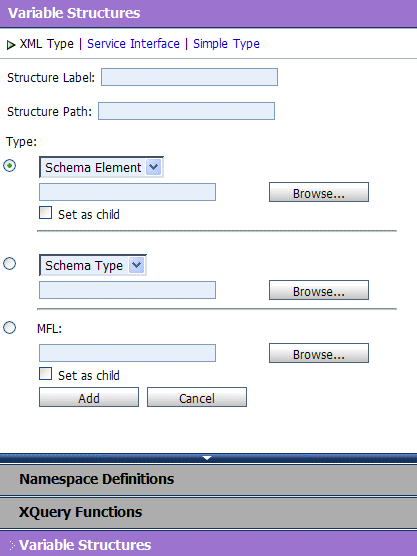The height and width of the screenshot is (556, 417).
Task: Select the Schema Type radio button
Action: point(10,263)
